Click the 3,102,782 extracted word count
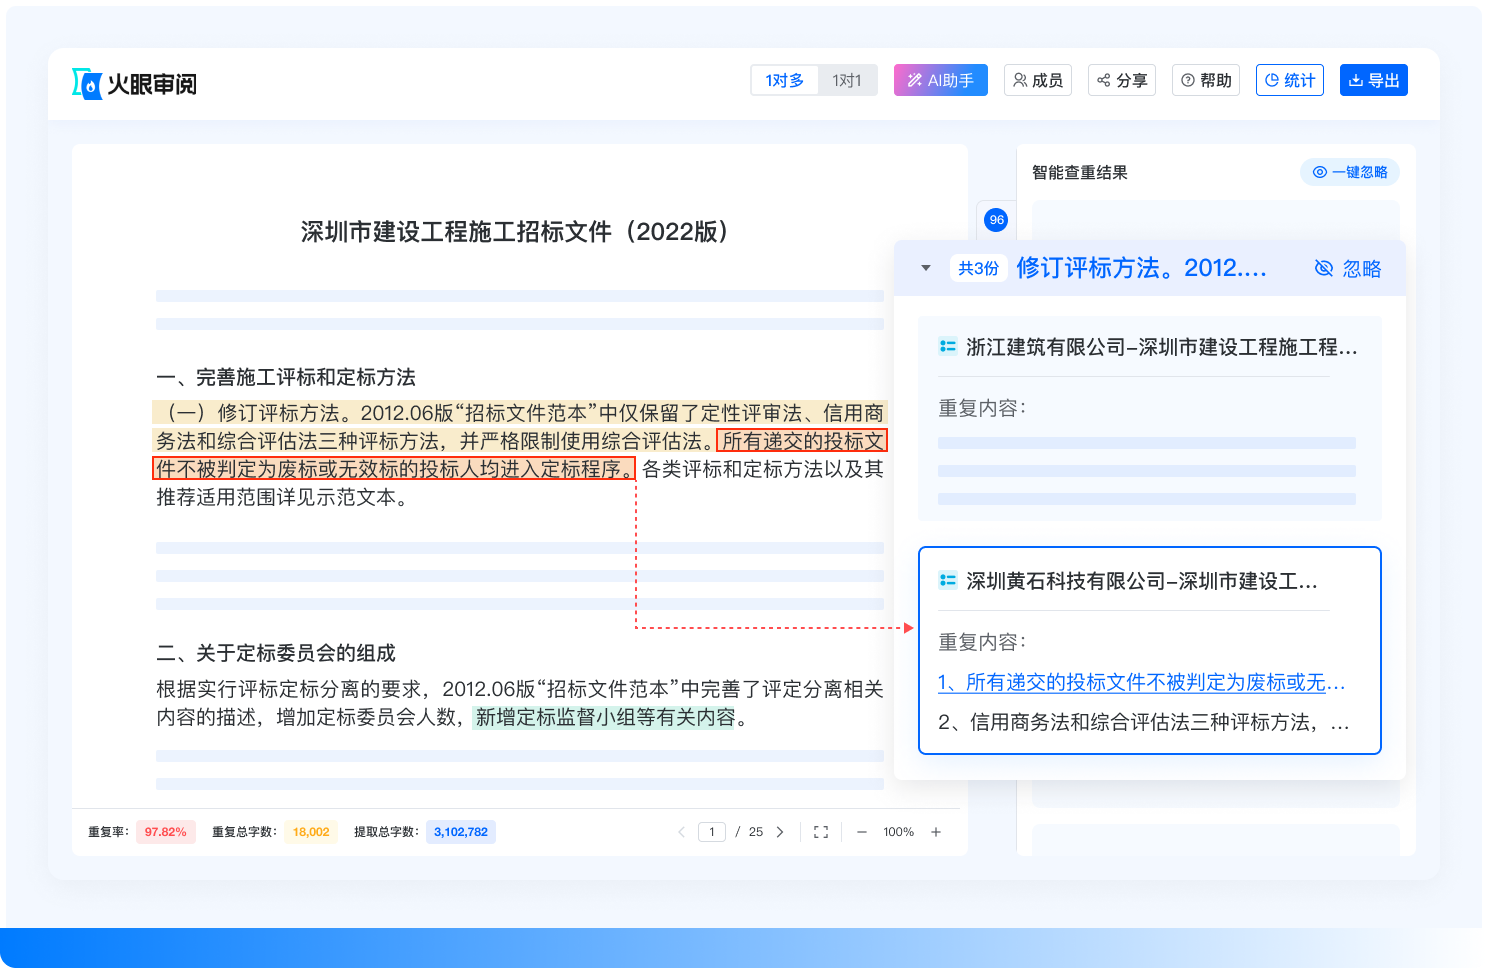Viewport: 1488px width, 968px height. pos(461,832)
